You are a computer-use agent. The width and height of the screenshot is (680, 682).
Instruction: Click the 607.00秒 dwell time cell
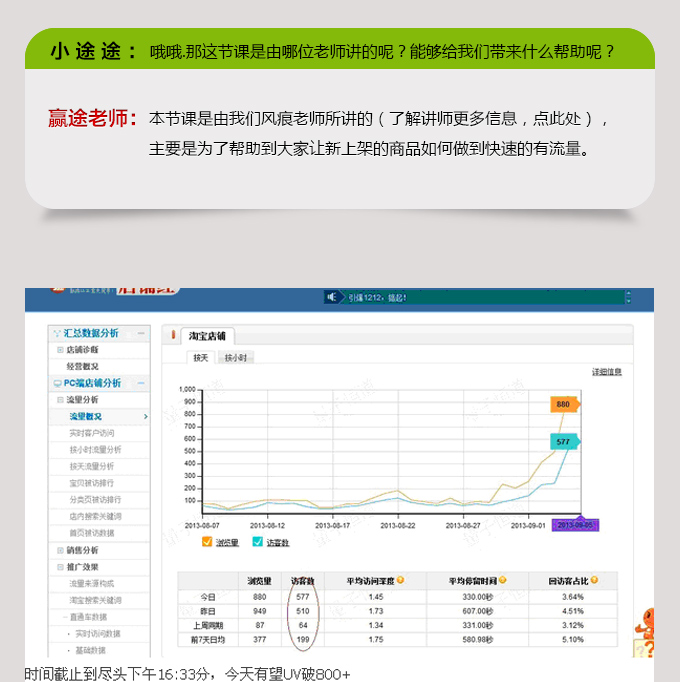pos(478,611)
